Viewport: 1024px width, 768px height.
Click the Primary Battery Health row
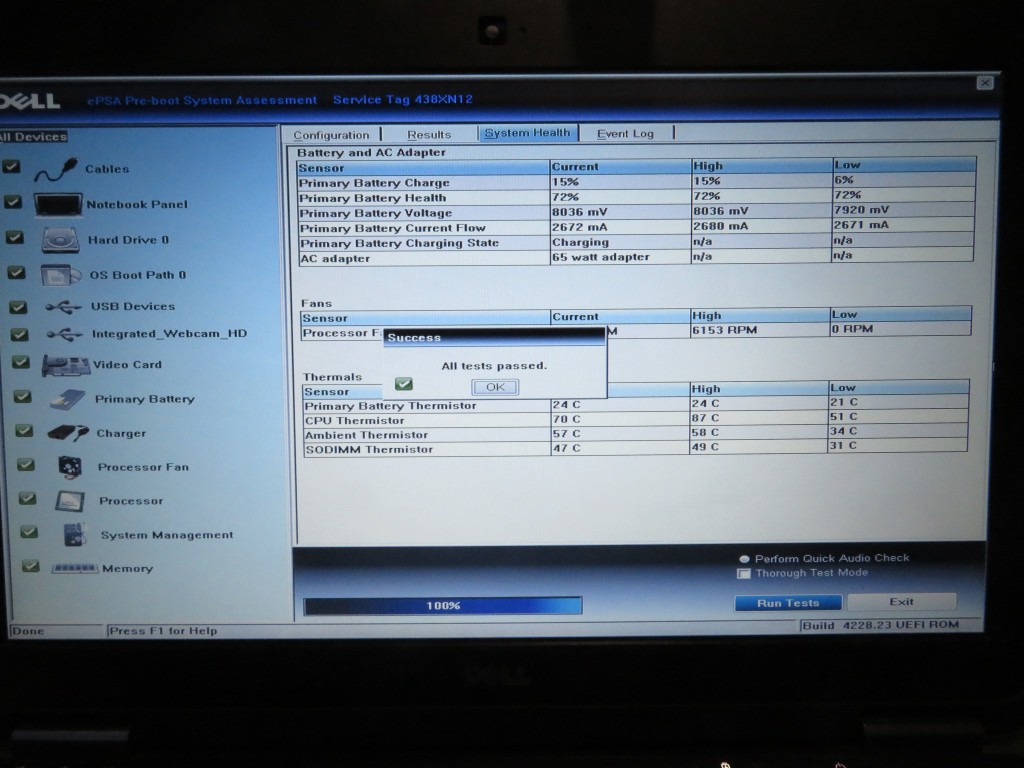tap(636, 197)
